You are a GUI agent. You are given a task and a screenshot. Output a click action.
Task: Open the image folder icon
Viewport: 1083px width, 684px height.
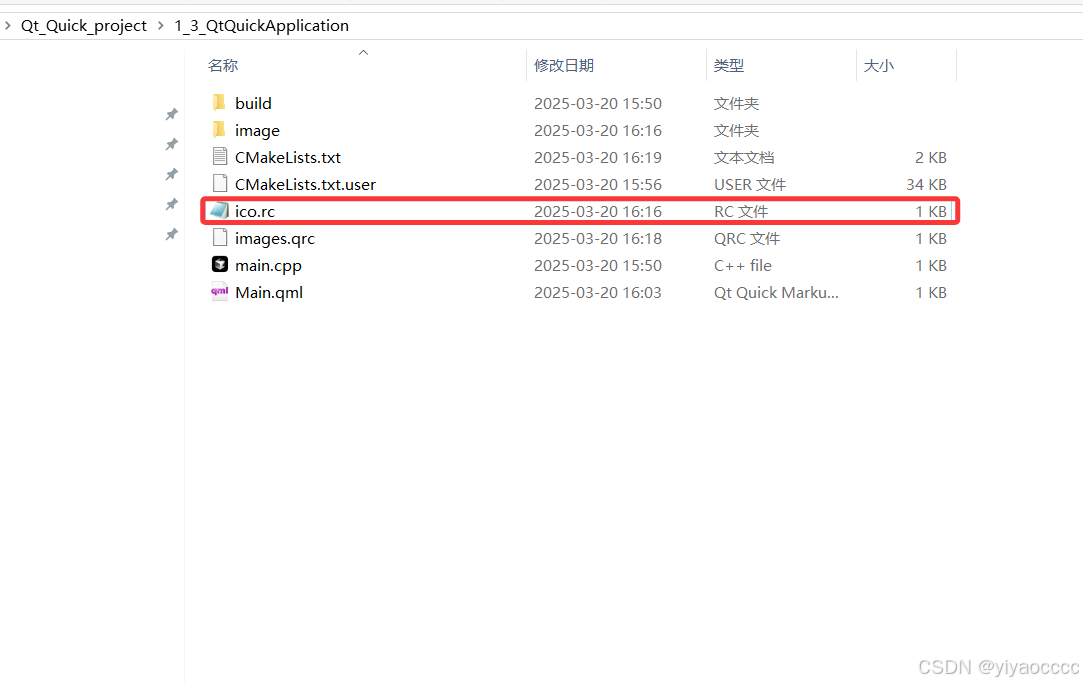click(218, 130)
